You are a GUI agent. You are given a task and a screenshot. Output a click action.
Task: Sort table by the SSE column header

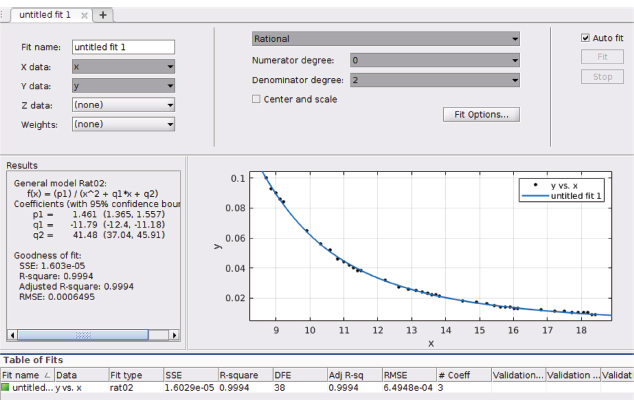pyautogui.click(x=190, y=374)
